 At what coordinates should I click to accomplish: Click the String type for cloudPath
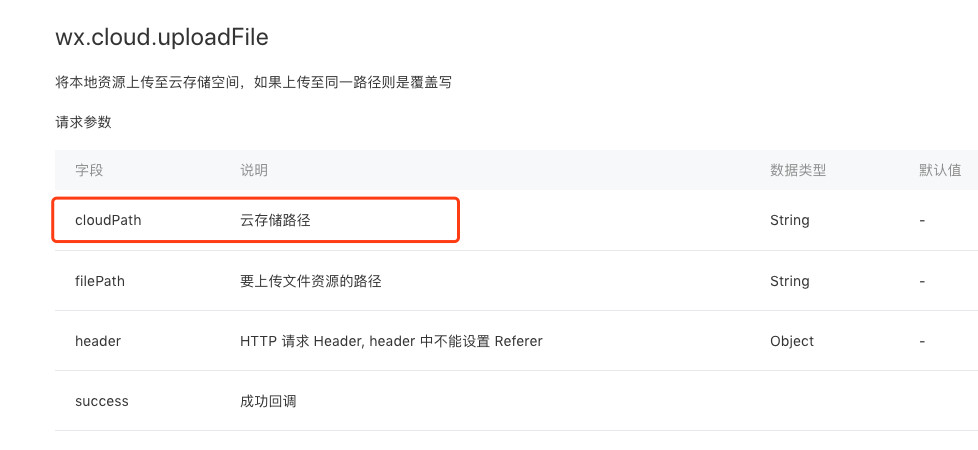pos(789,220)
